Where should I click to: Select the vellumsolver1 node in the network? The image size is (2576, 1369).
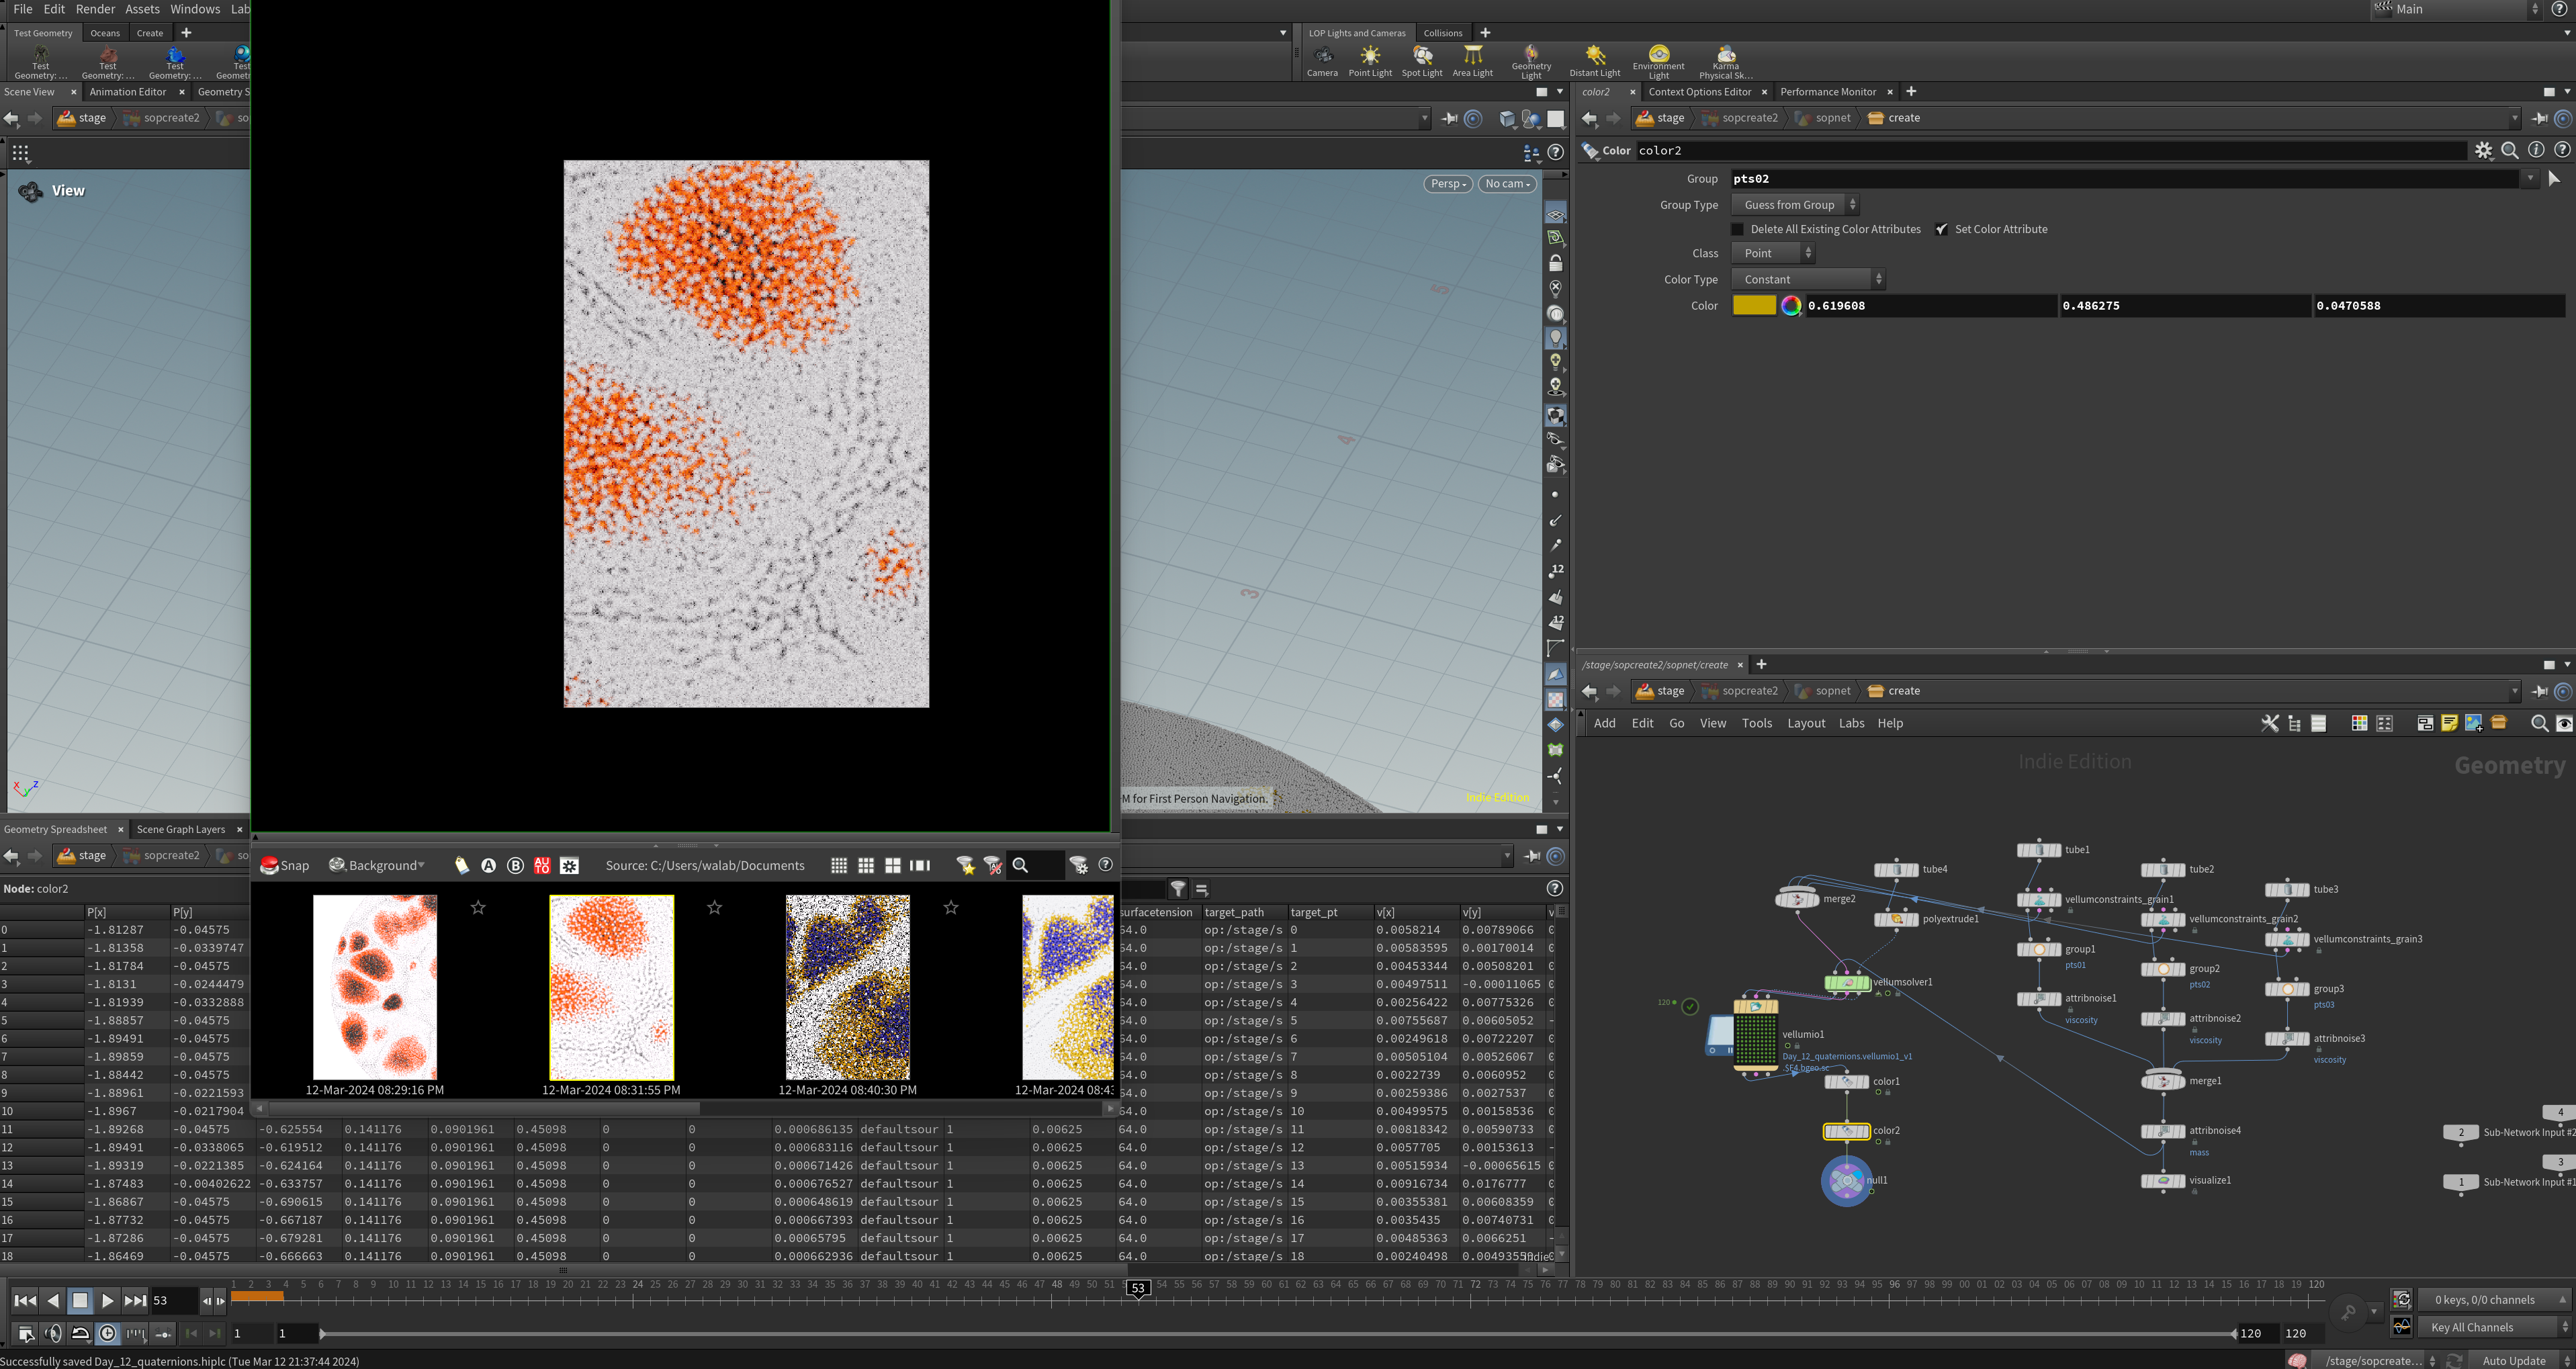coord(1847,983)
